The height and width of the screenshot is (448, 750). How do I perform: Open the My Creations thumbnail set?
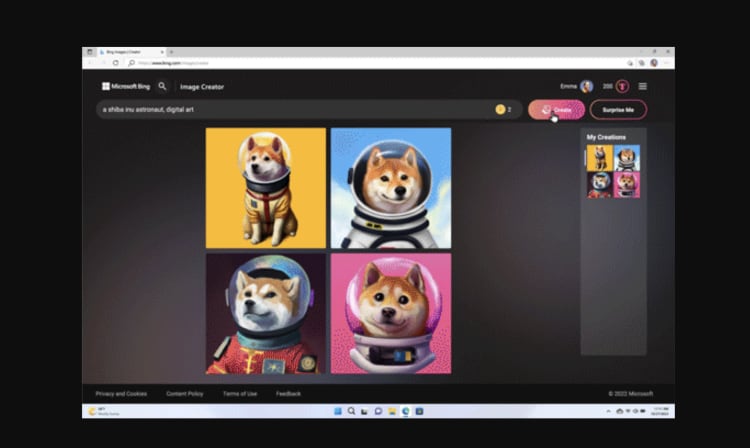[x=614, y=171]
